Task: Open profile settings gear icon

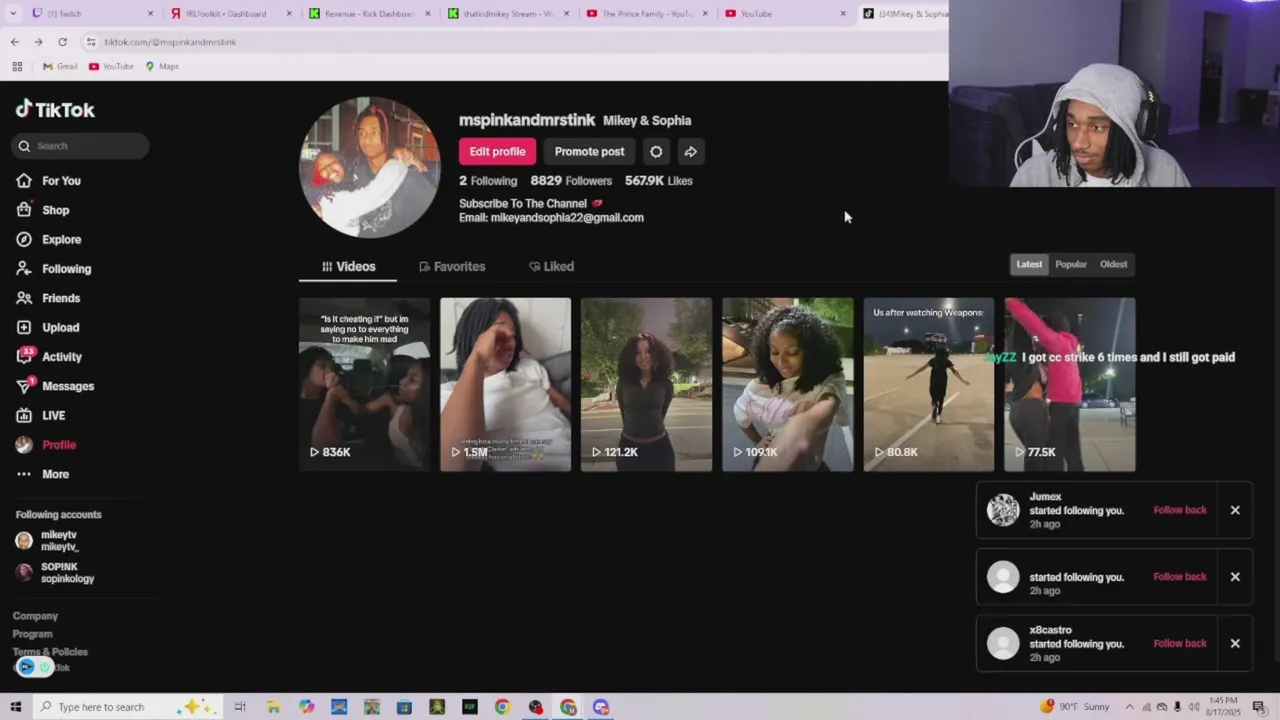Action: click(656, 152)
